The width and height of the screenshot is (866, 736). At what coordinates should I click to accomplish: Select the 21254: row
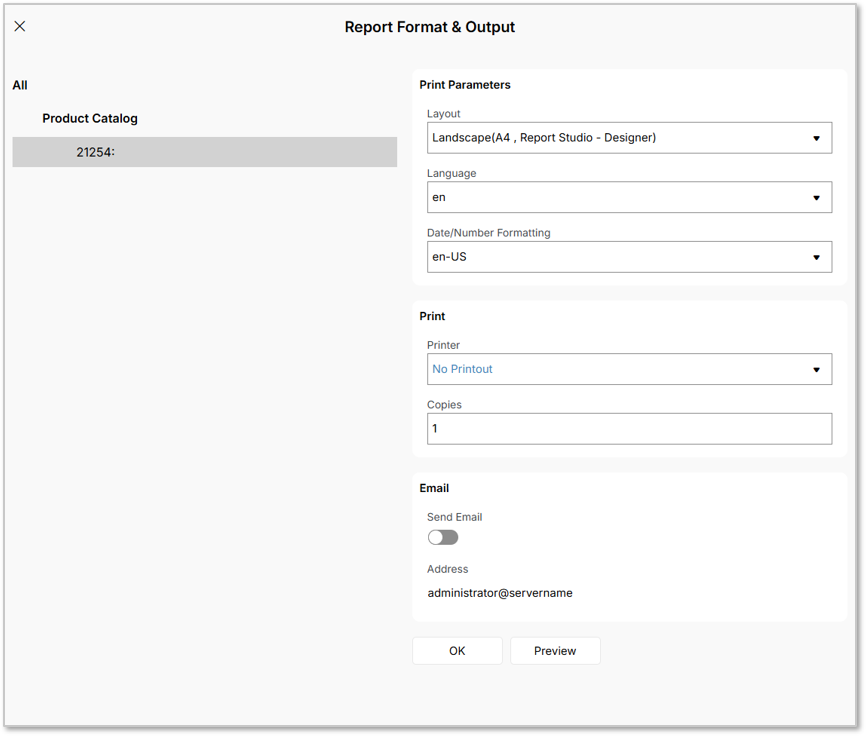click(204, 152)
